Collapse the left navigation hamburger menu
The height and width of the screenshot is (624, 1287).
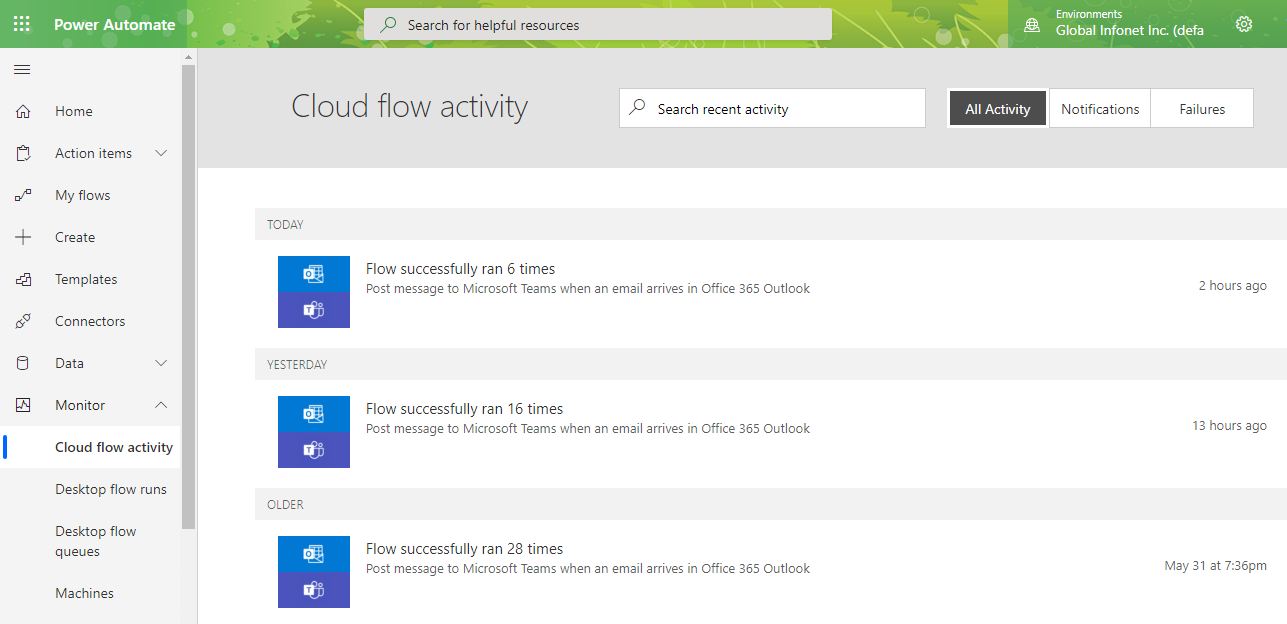click(22, 69)
